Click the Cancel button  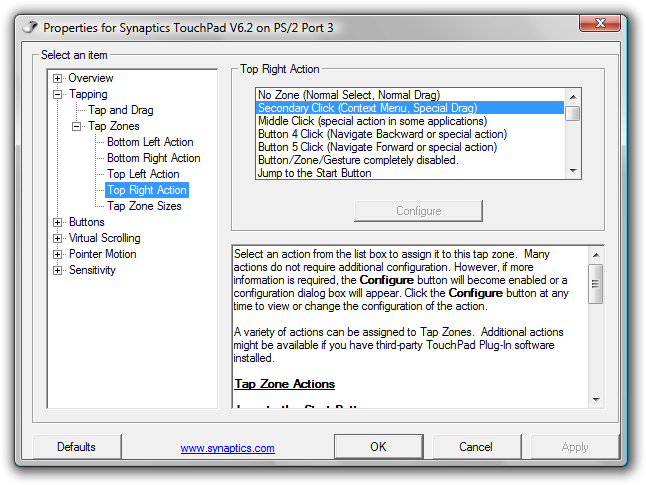coord(476,447)
